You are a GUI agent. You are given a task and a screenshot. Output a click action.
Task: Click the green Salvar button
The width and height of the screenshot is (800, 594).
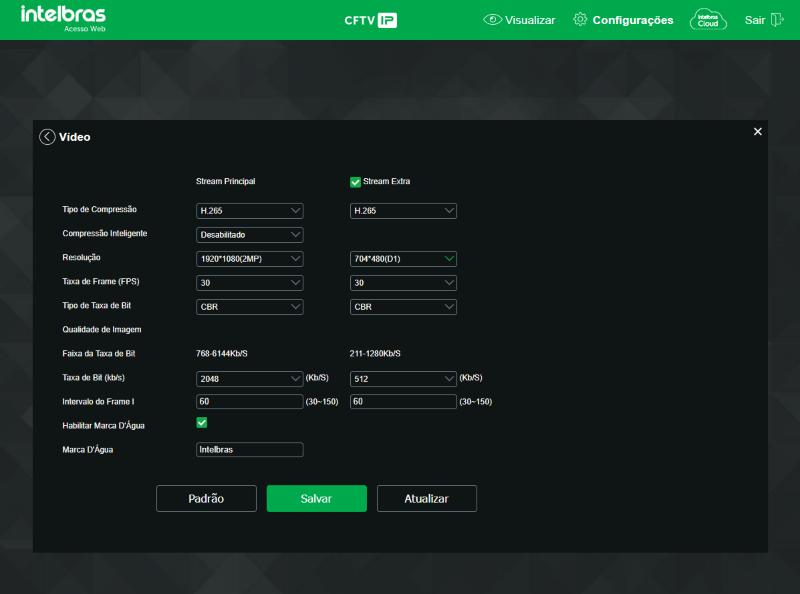click(x=316, y=499)
